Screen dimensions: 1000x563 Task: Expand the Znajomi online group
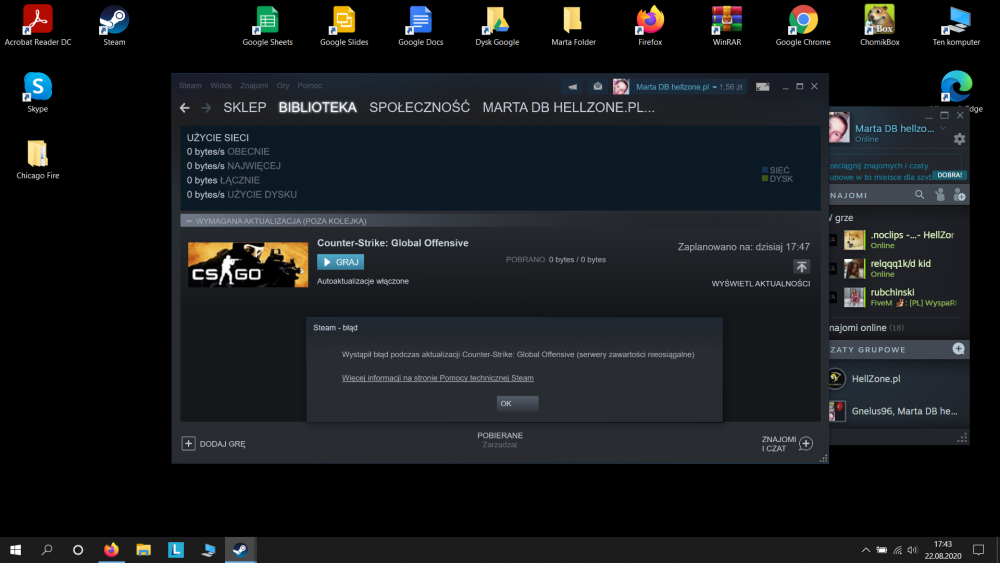point(866,328)
